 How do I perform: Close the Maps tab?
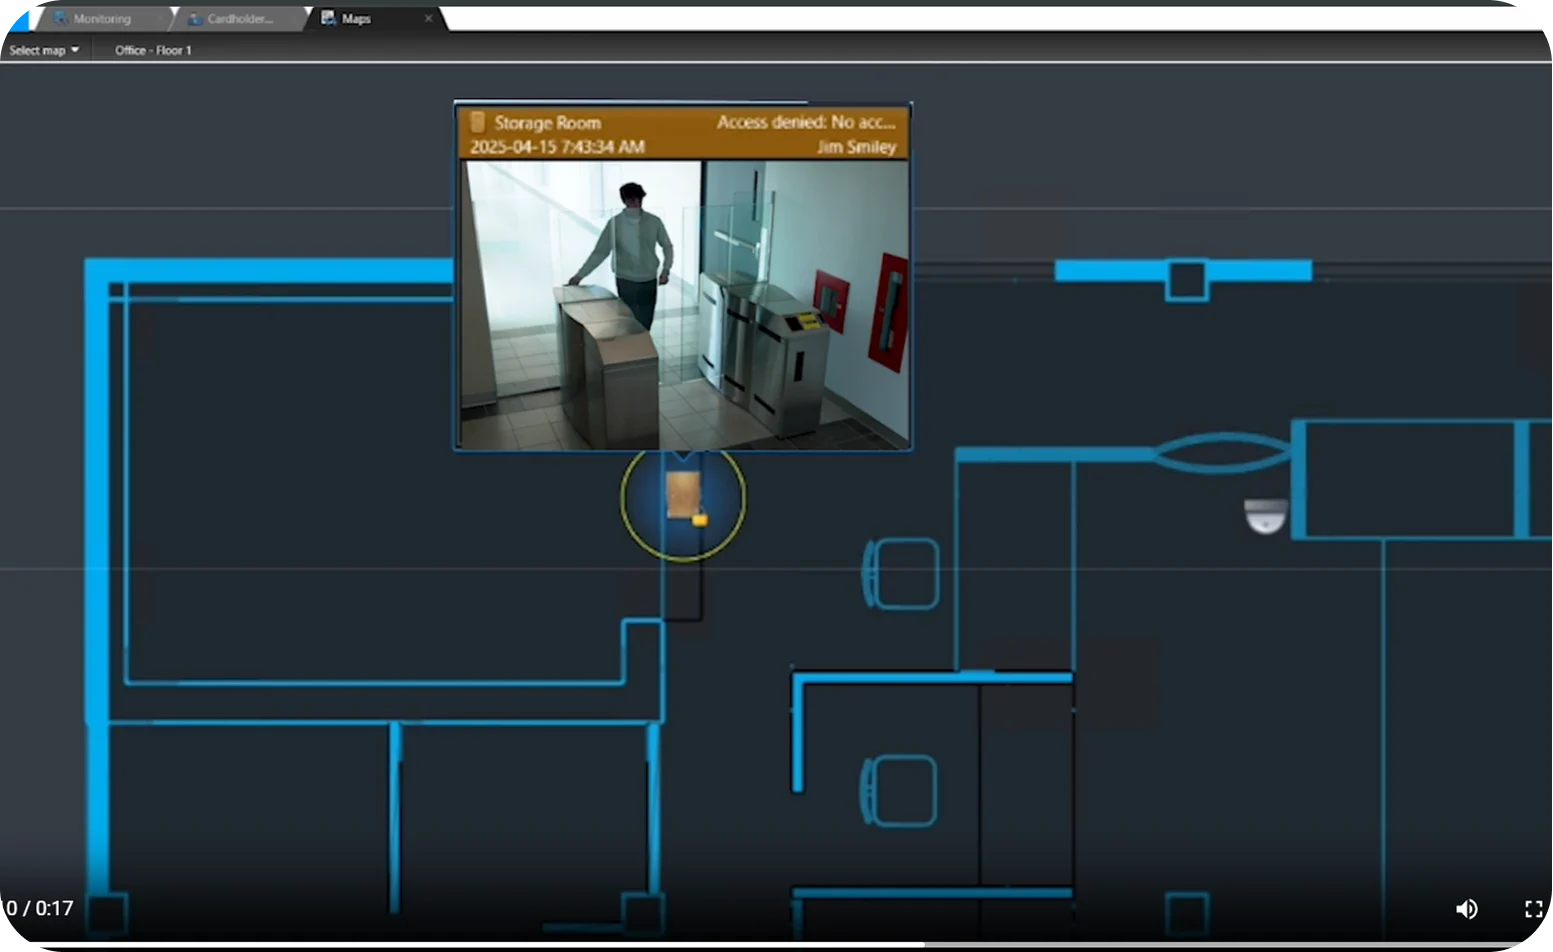429,18
